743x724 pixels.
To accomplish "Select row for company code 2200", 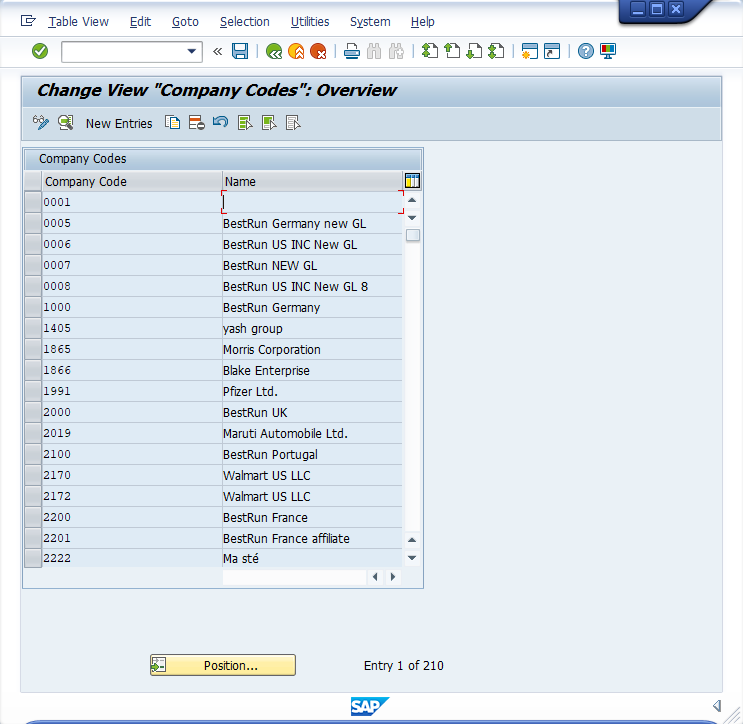I will [x=33, y=518].
